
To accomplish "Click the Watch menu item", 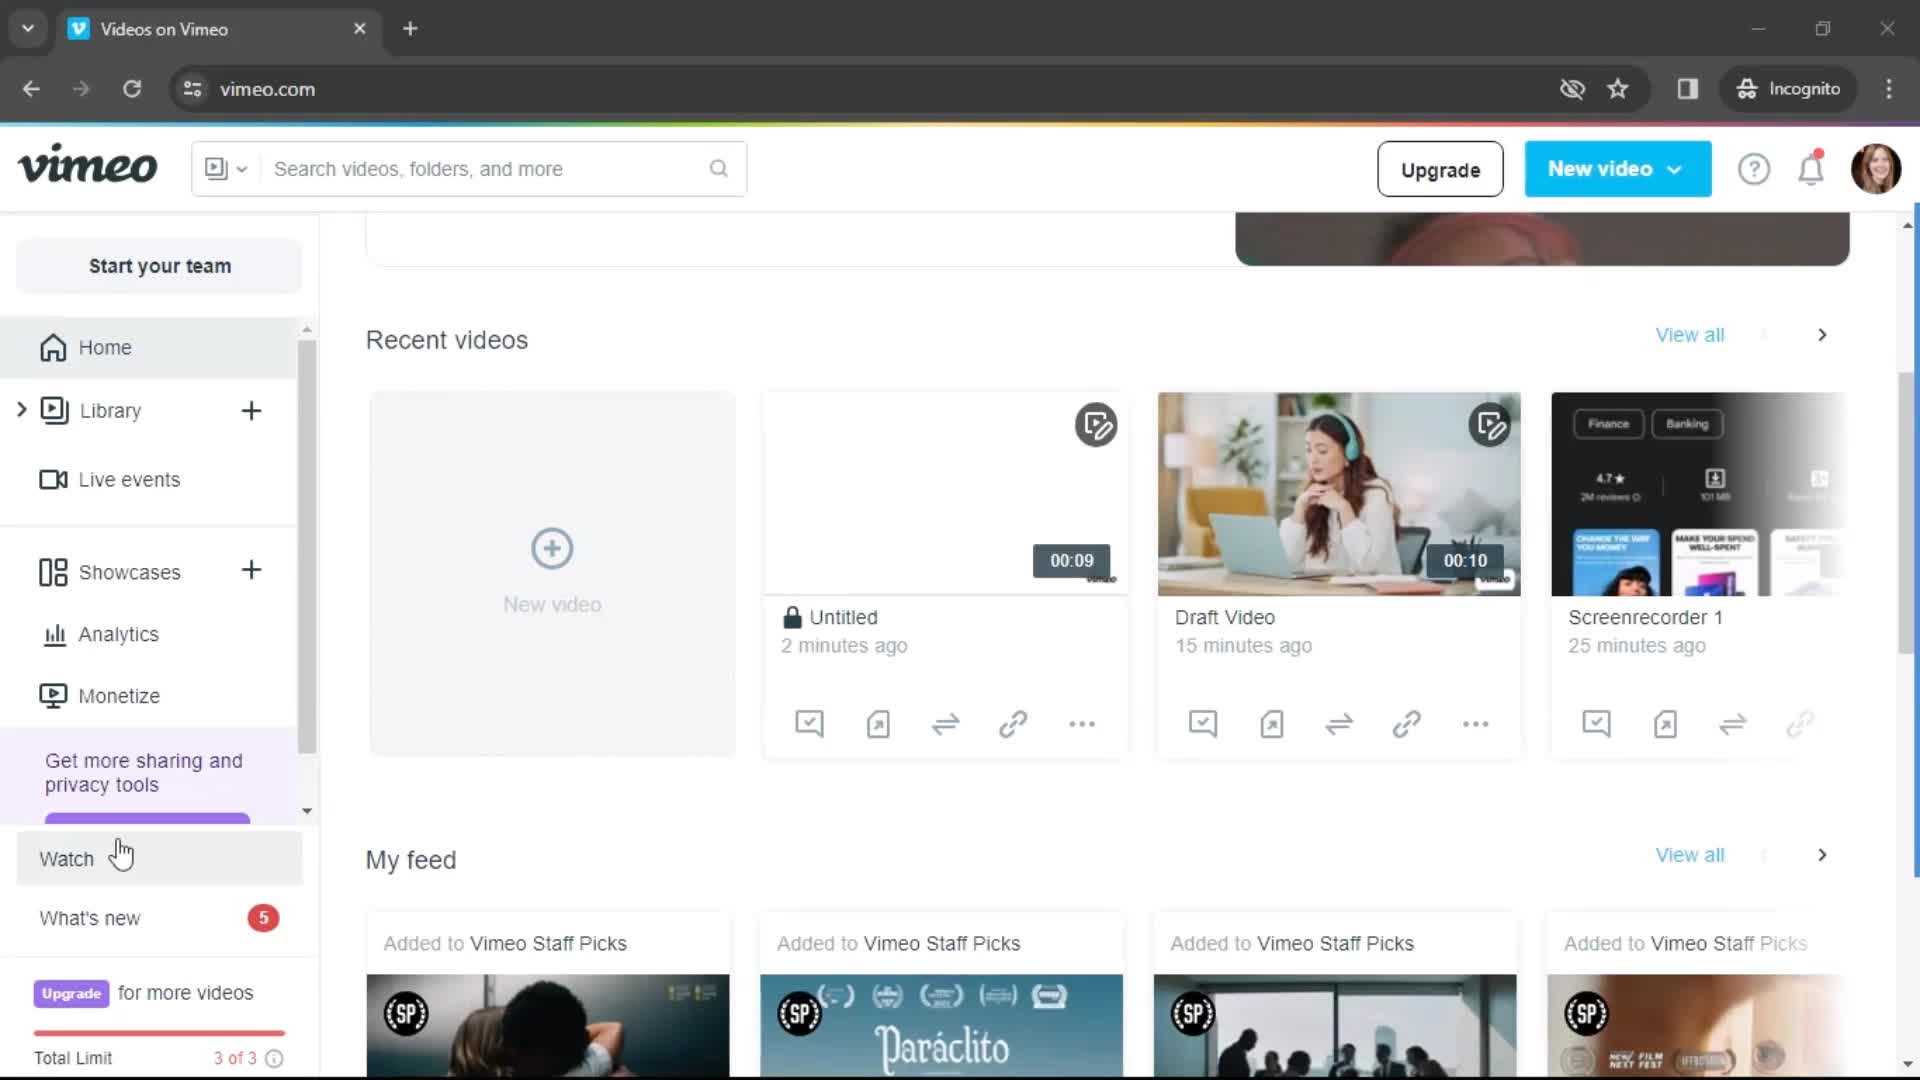I will [x=159, y=859].
